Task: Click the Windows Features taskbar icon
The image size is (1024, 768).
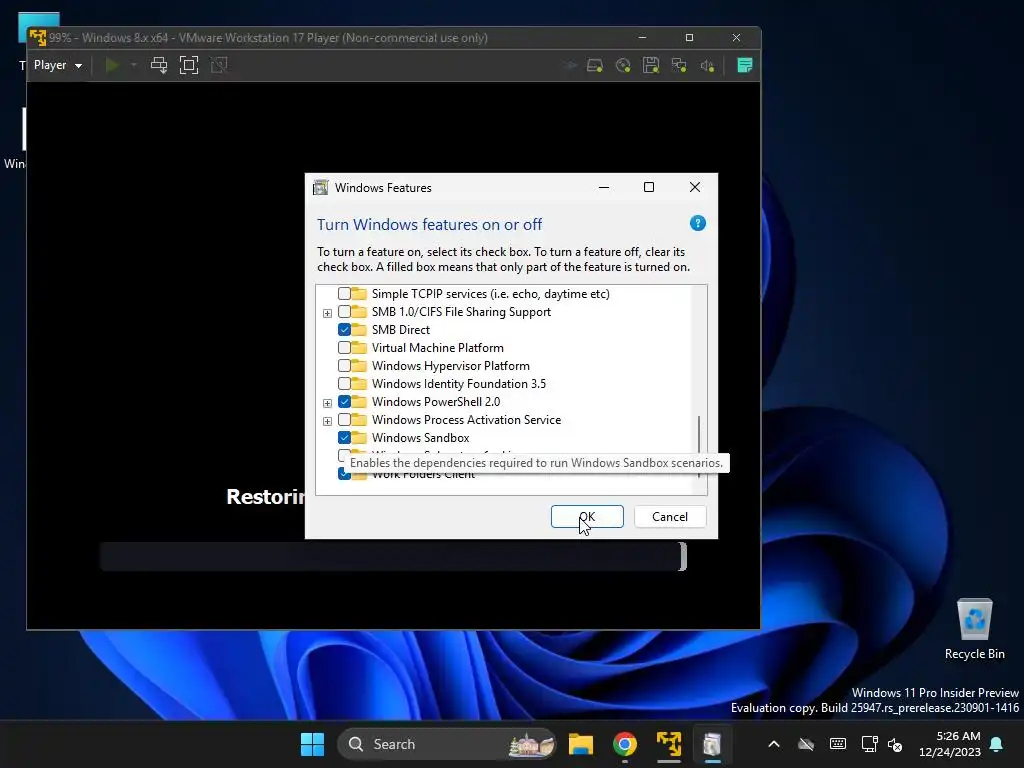Action: pos(712,744)
